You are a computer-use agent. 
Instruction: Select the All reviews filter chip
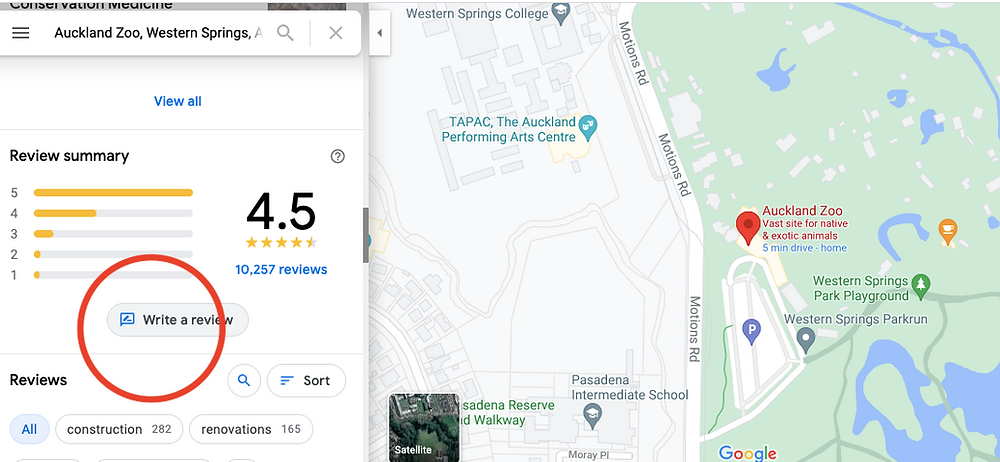coord(29,429)
